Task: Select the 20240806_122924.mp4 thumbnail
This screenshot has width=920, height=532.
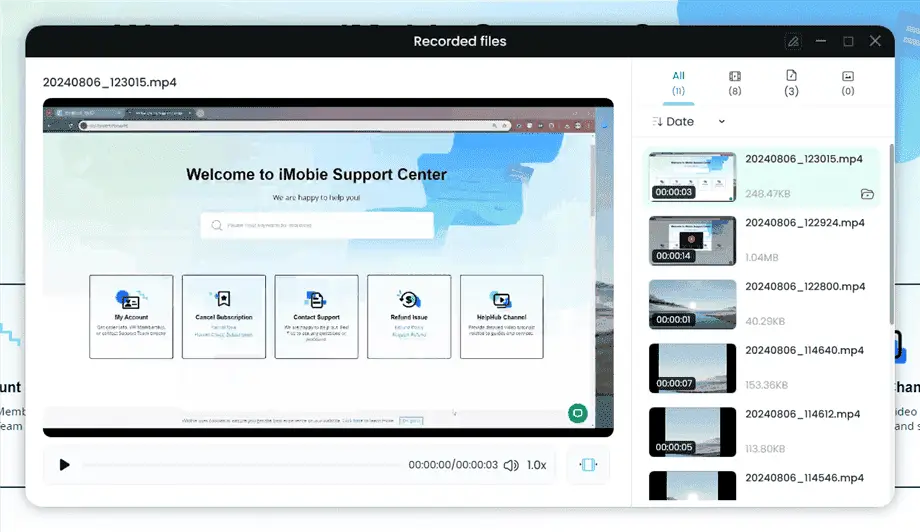Action: click(692, 241)
